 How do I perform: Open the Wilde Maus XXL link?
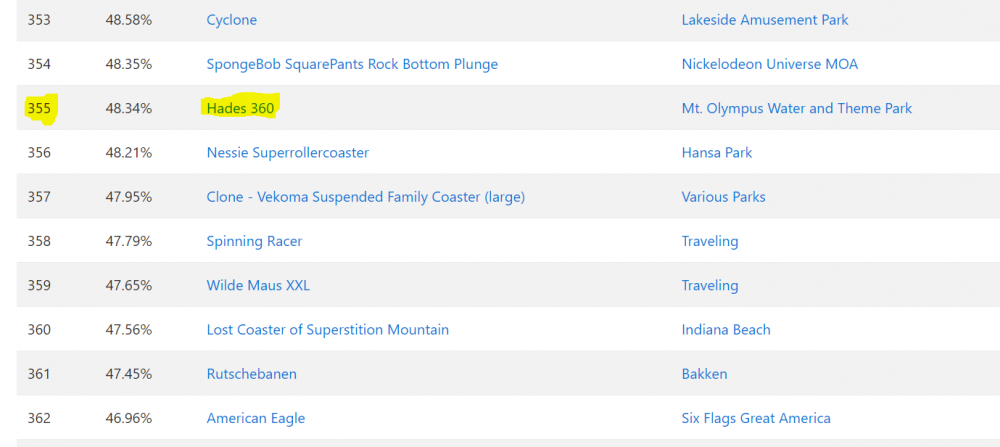(x=258, y=285)
